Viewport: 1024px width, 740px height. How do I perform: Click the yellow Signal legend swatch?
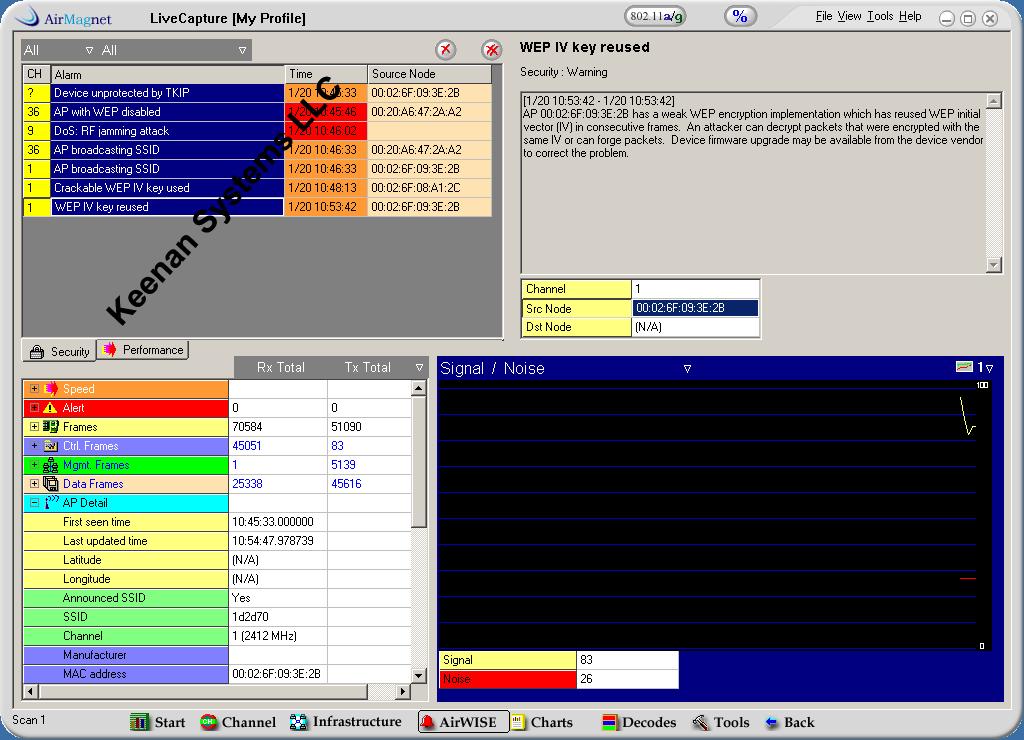click(507, 660)
